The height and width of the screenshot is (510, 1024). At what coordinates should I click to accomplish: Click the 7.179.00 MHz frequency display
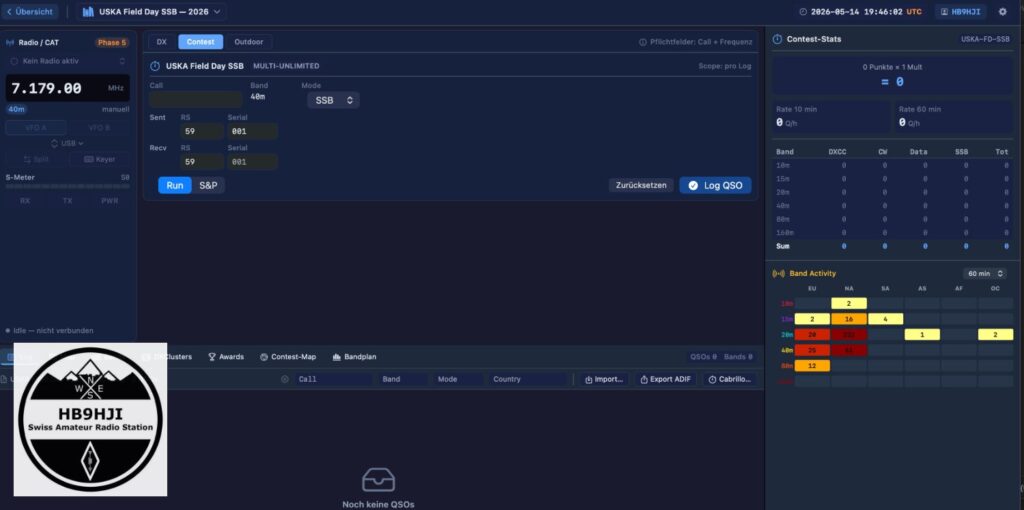coord(68,88)
